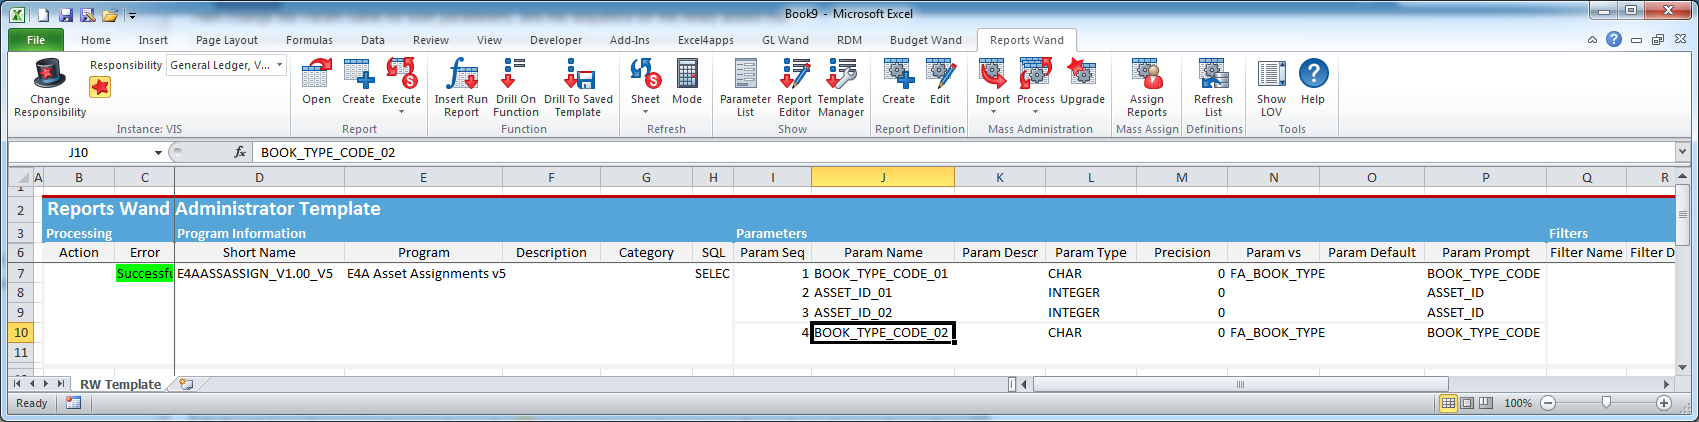
Task: Click the macro recording status bar button
Action: 73,403
